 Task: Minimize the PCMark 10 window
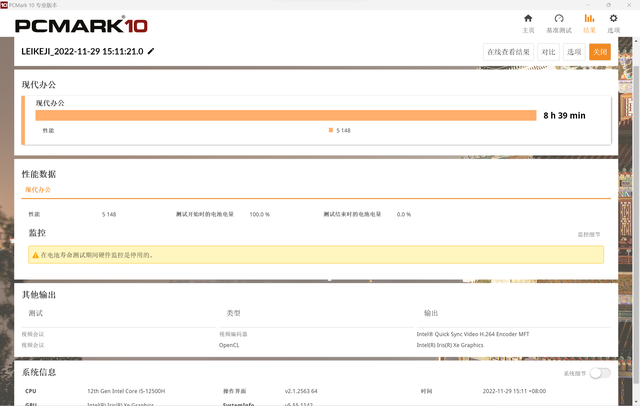tap(588, 5)
